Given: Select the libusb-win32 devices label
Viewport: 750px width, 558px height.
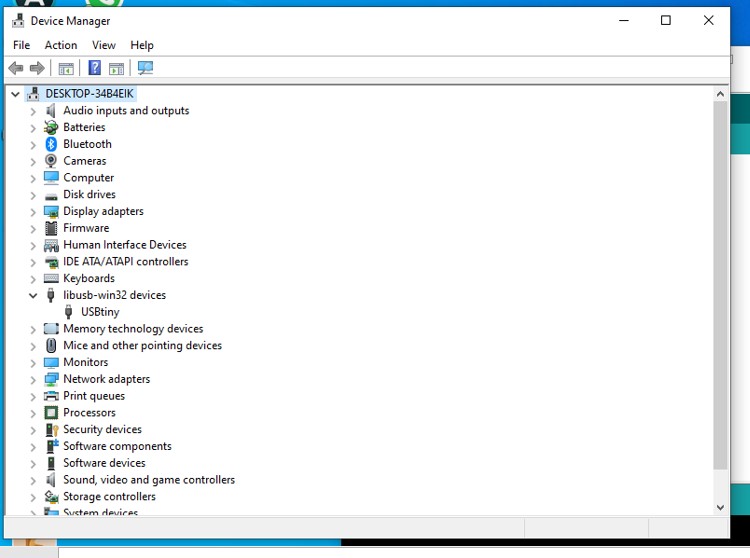Looking at the screenshot, I should pos(114,295).
